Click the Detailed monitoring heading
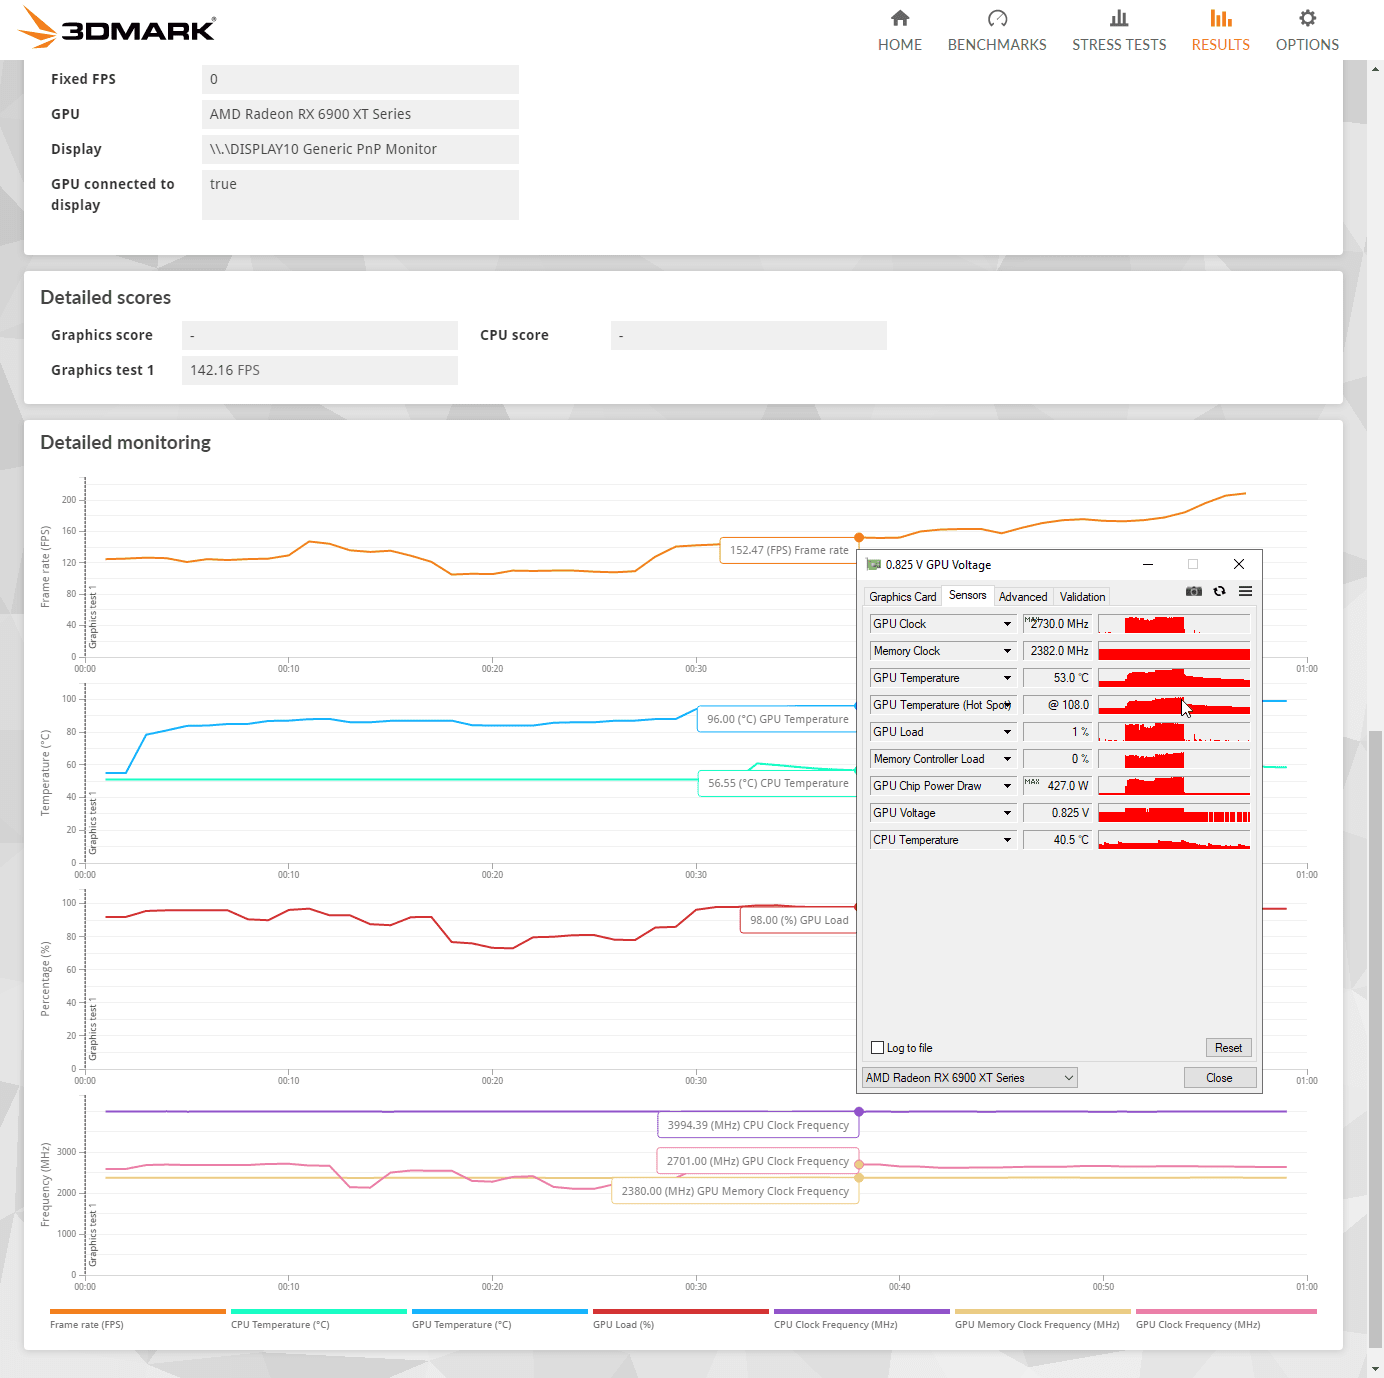The width and height of the screenshot is (1384, 1378). pyautogui.click(x=126, y=443)
